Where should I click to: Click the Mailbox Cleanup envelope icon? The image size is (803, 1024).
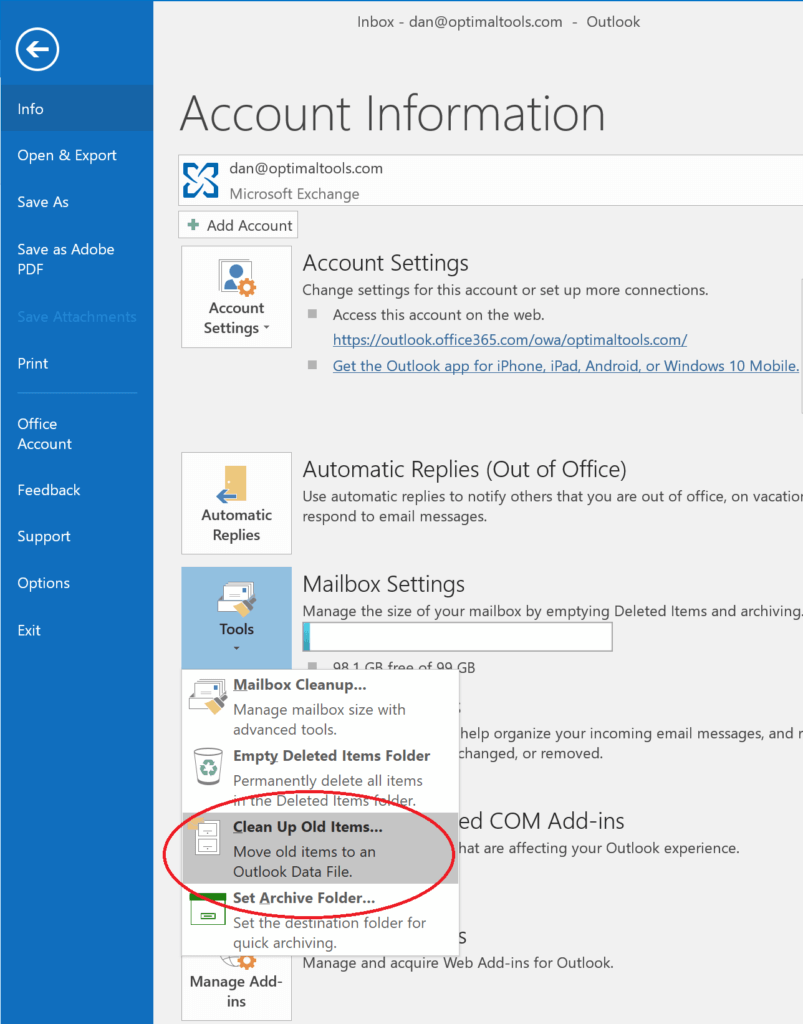click(208, 696)
